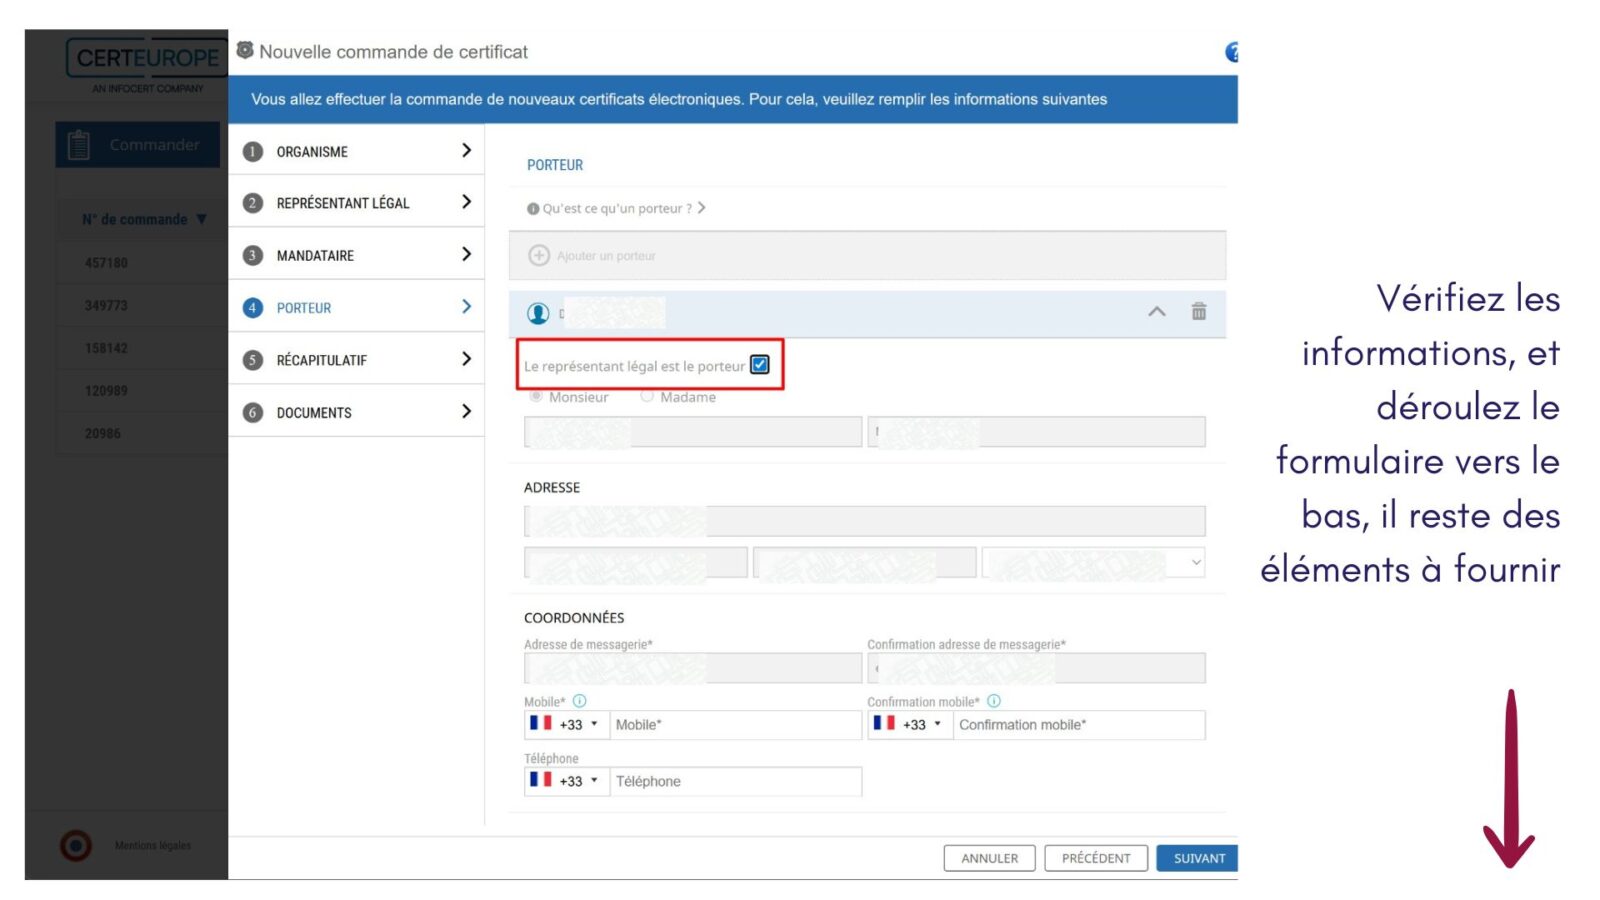
Task: Select the Monsieur radio button
Action: coord(537,397)
